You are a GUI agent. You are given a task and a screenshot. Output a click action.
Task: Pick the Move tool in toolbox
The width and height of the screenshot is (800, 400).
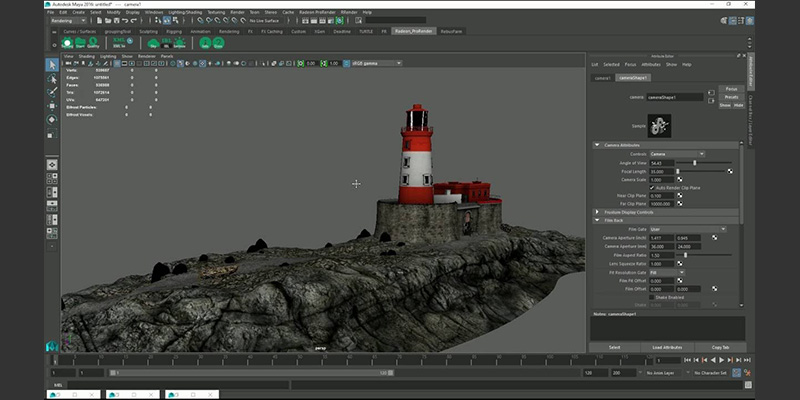coord(52,106)
